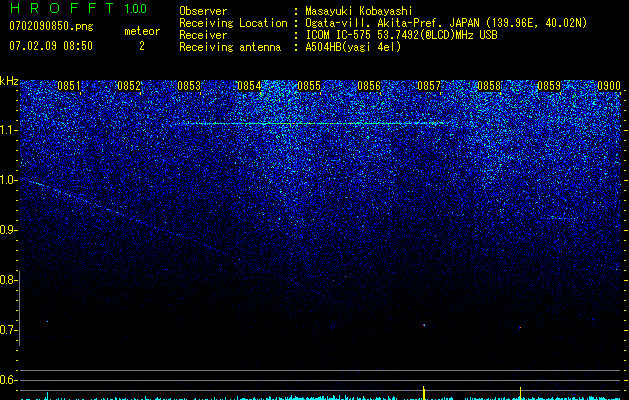Screen dimensions: 629x400
Task: Click receiver text ICOM IC-575 53.7492 MHz USB
Action: tap(401, 35)
